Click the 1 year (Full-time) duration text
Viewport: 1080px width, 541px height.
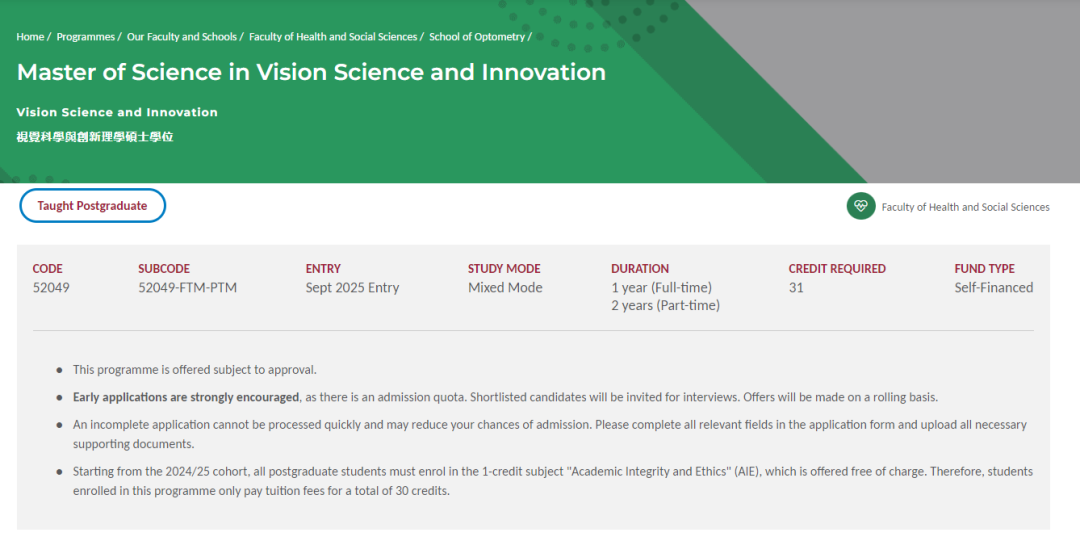(x=661, y=287)
